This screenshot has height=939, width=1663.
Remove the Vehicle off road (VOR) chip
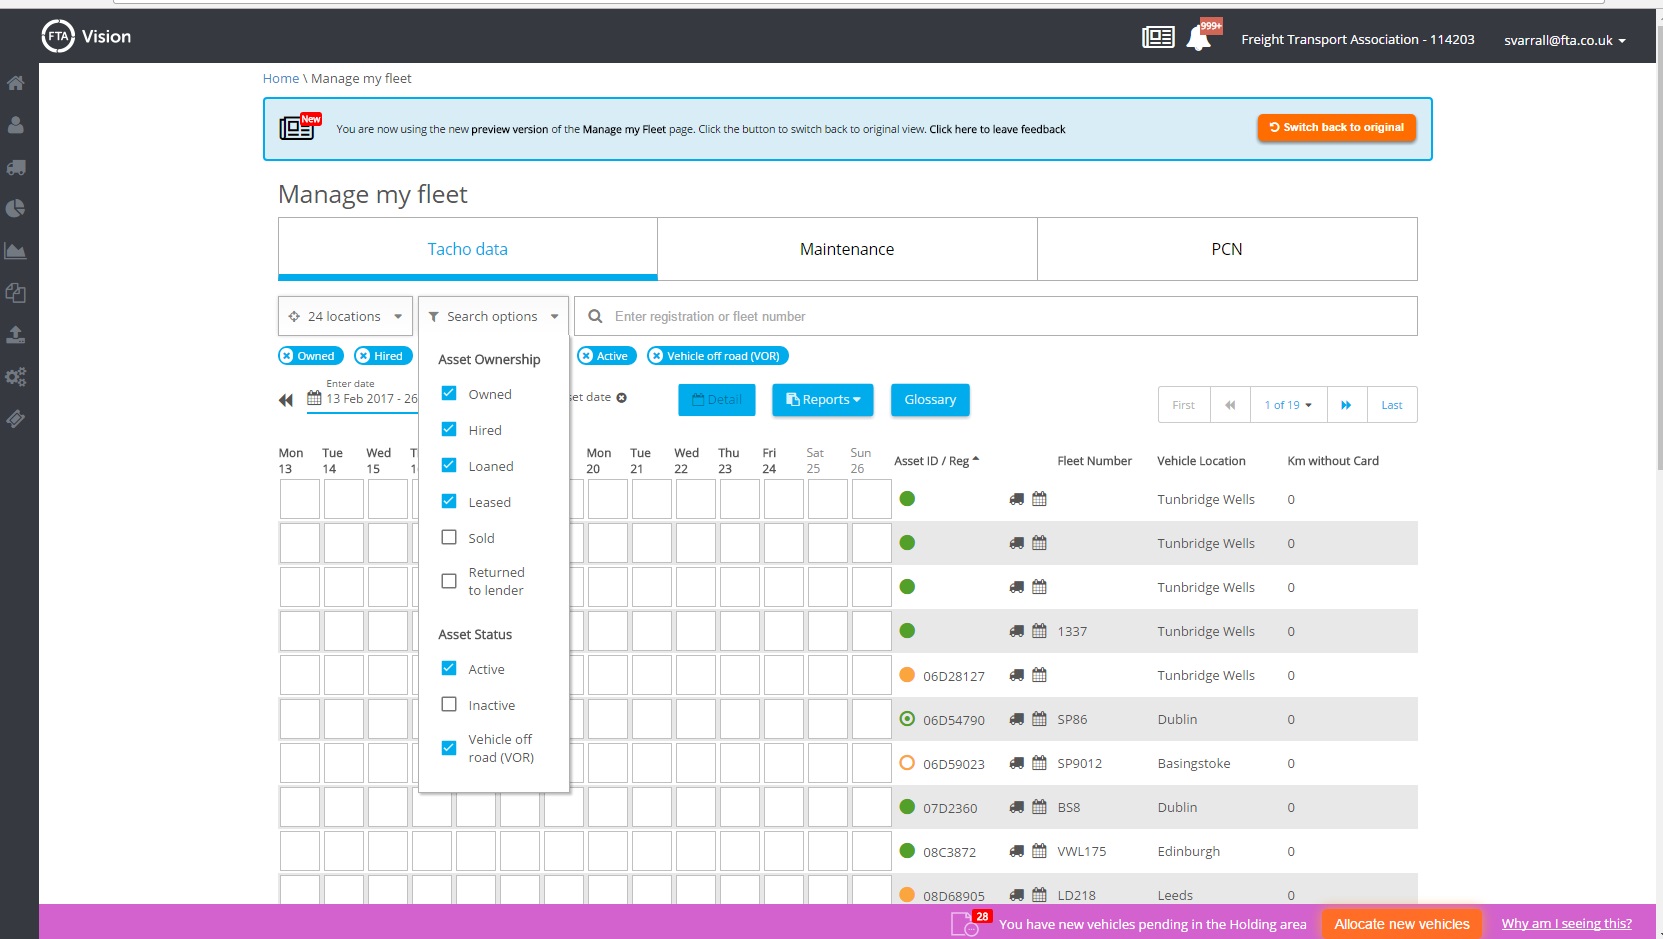656,356
